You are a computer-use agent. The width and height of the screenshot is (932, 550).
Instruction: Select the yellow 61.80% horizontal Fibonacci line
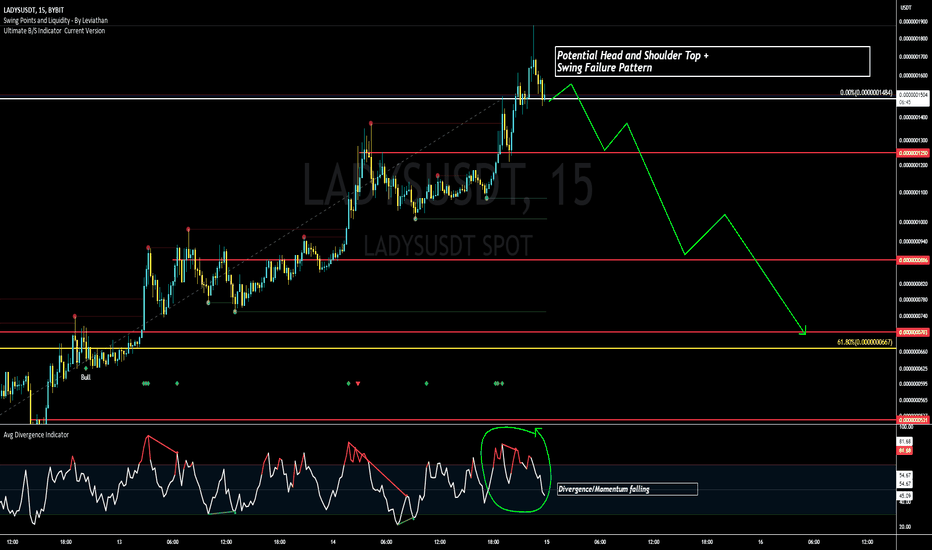(x=448, y=348)
